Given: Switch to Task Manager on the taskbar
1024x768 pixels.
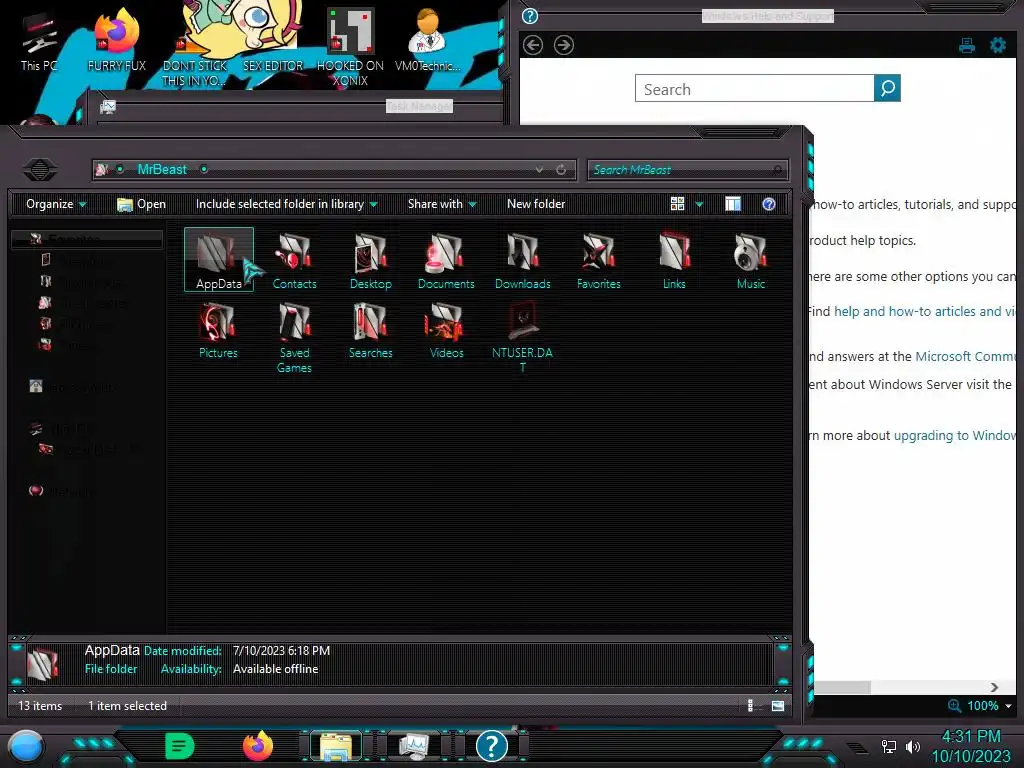Looking at the screenshot, I should pos(414,746).
